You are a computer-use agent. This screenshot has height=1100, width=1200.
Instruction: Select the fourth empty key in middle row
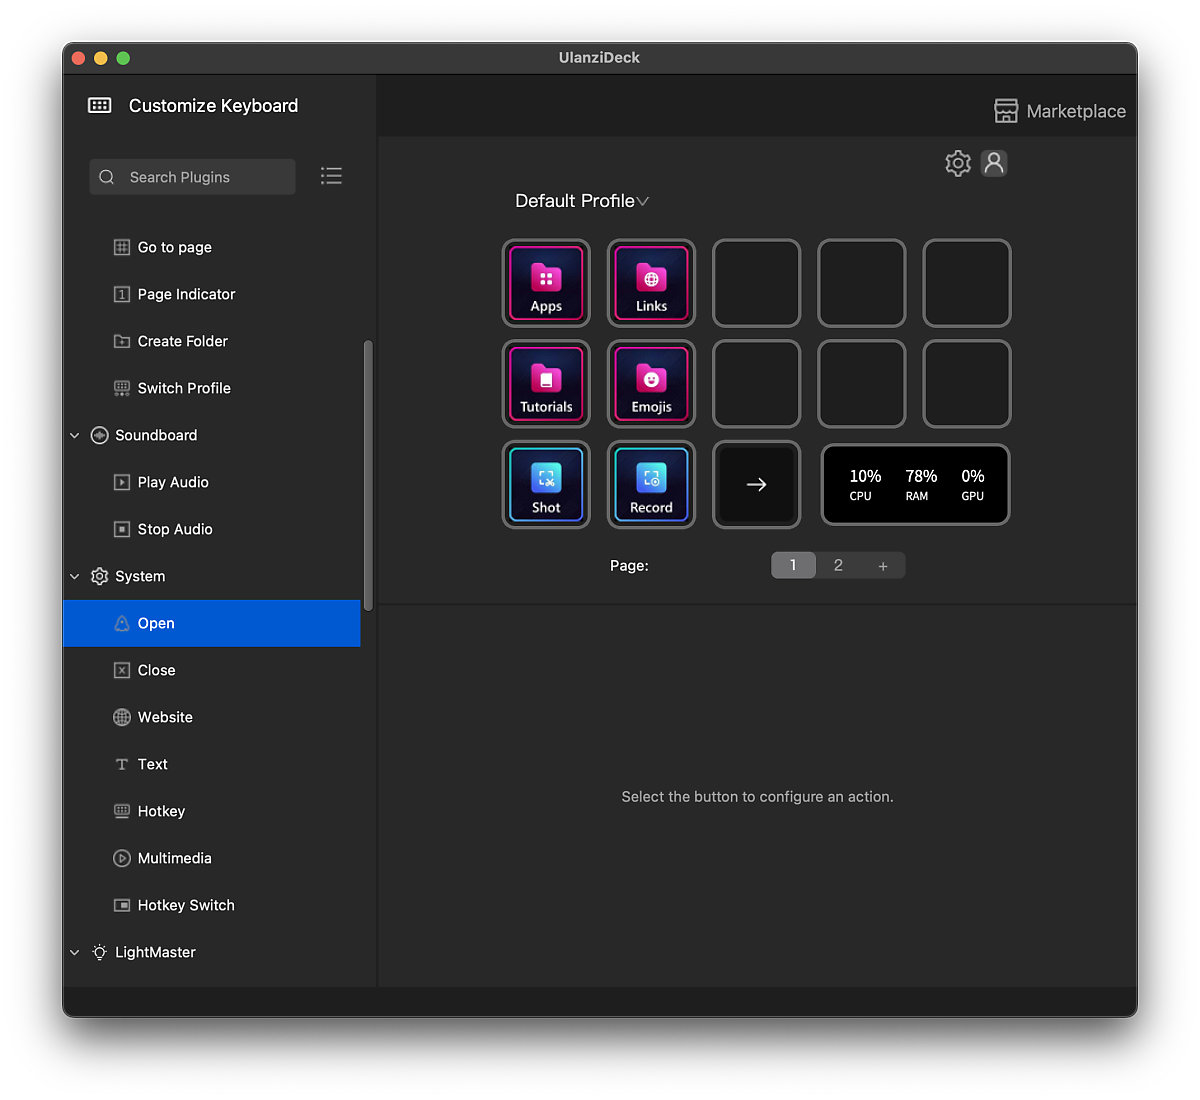(862, 384)
